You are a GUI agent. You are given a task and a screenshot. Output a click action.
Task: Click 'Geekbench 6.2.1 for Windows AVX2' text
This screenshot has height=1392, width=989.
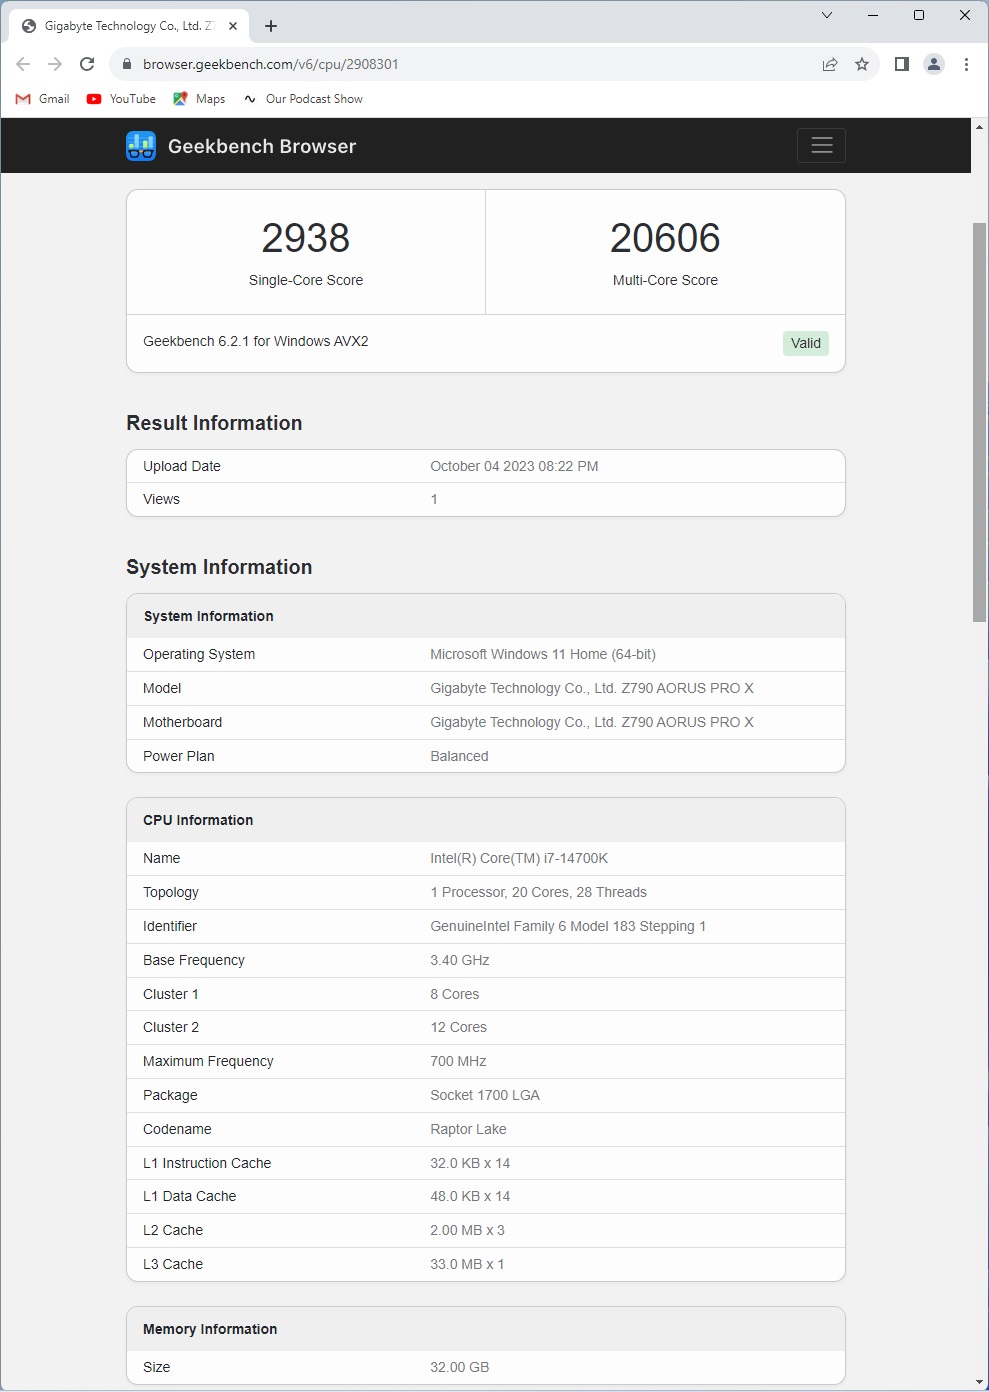click(x=256, y=341)
